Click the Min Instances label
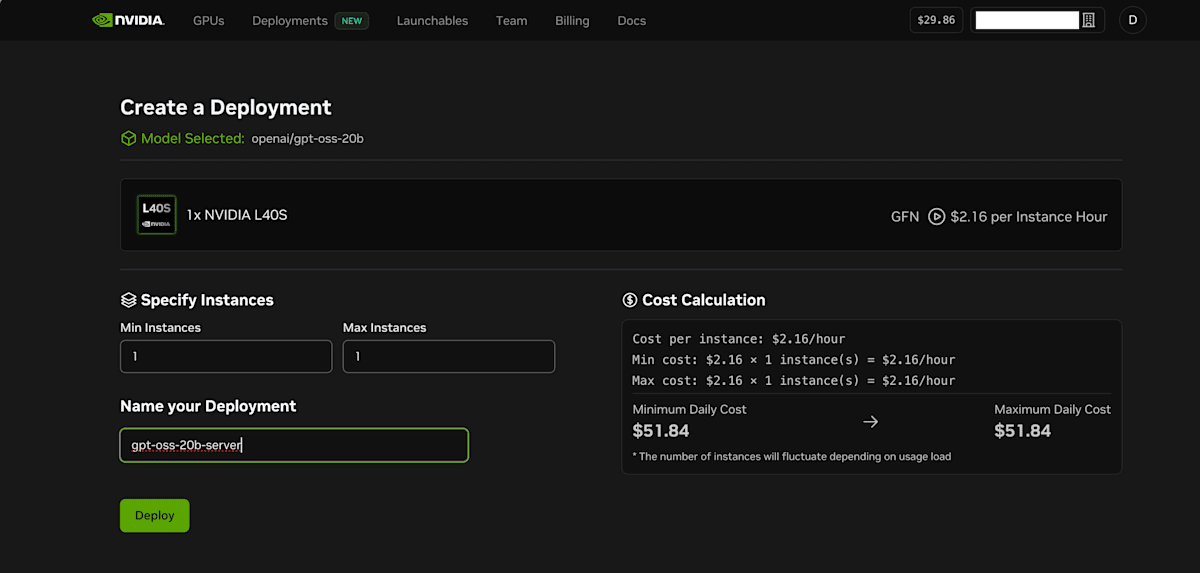Screen dimensions: 1200x573 click(x=160, y=328)
